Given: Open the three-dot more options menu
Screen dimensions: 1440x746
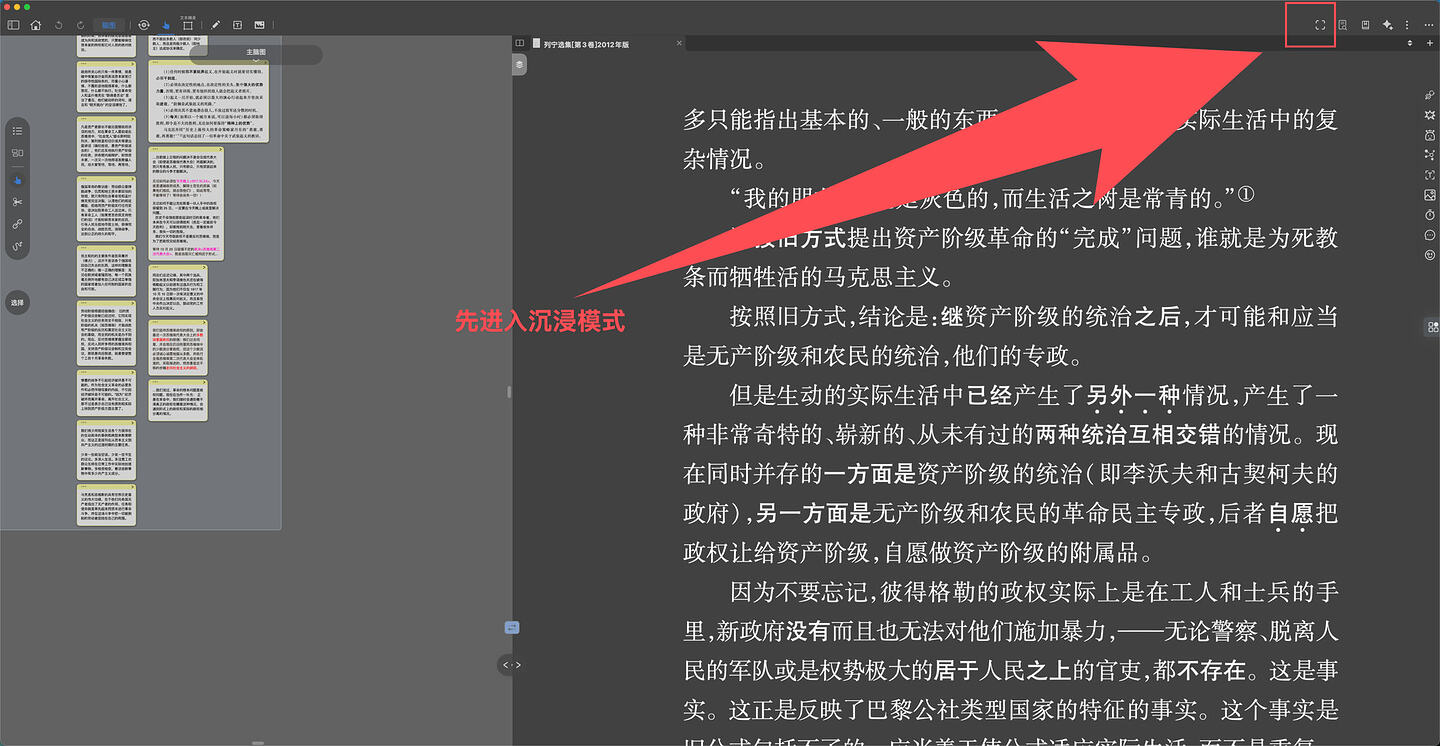Looking at the screenshot, I should [1428, 25].
